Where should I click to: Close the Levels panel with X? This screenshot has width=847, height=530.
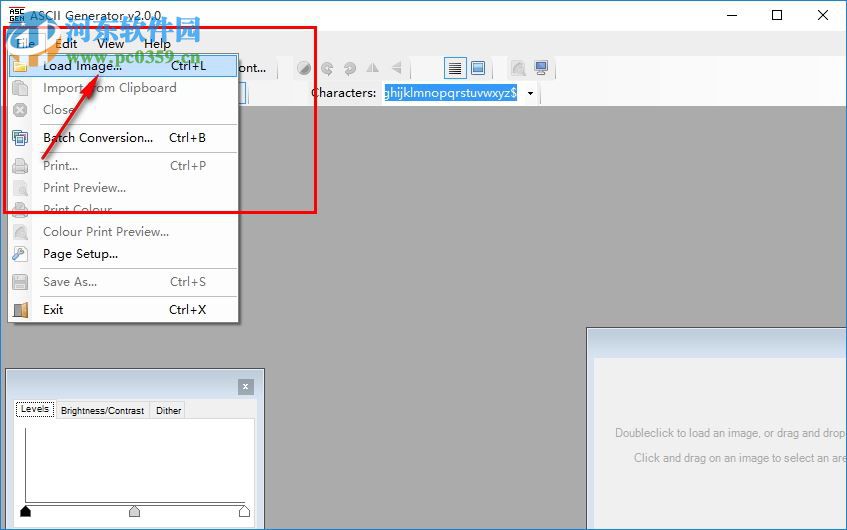click(x=245, y=387)
